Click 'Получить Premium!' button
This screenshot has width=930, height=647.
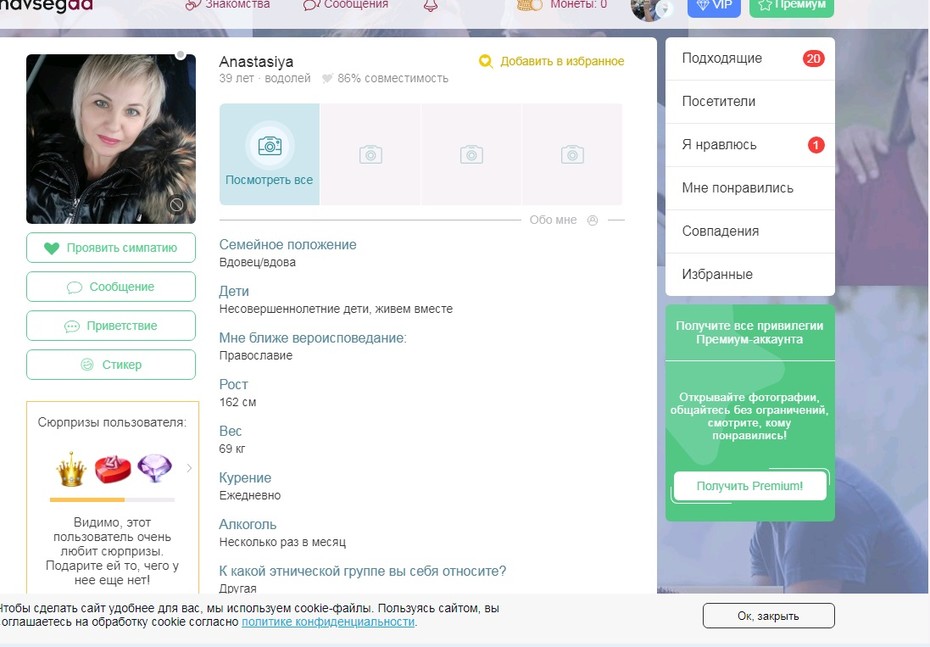[750, 486]
